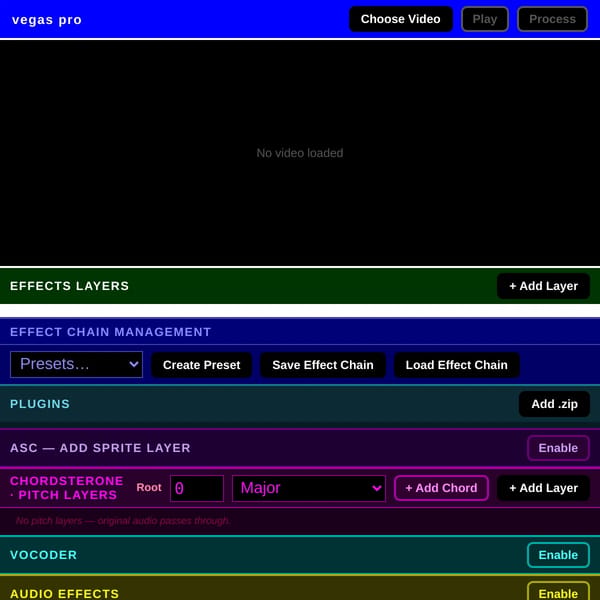Click the Process button
This screenshot has width=600, height=600.
pyautogui.click(x=552, y=19)
